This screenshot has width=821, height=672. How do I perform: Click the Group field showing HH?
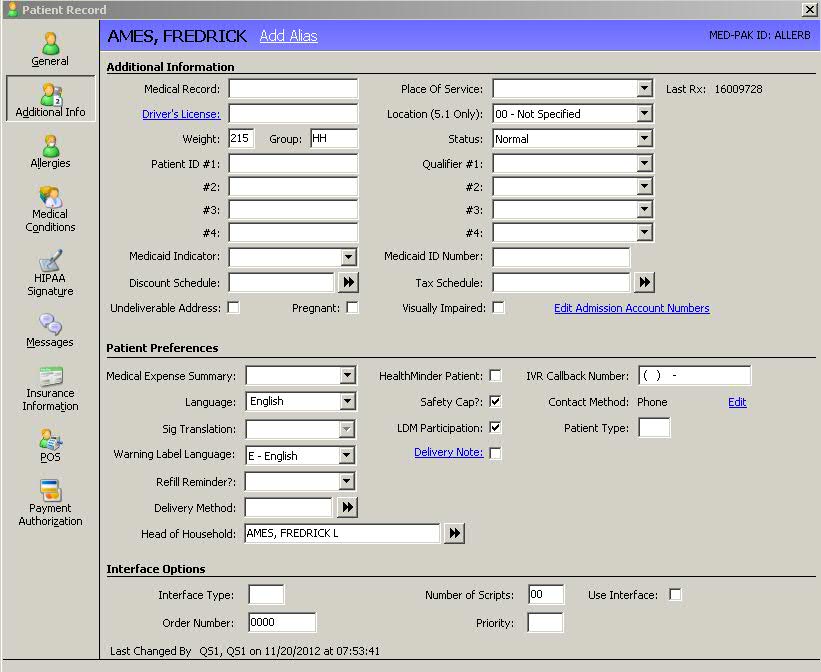pyautogui.click(x=334, y=138)
